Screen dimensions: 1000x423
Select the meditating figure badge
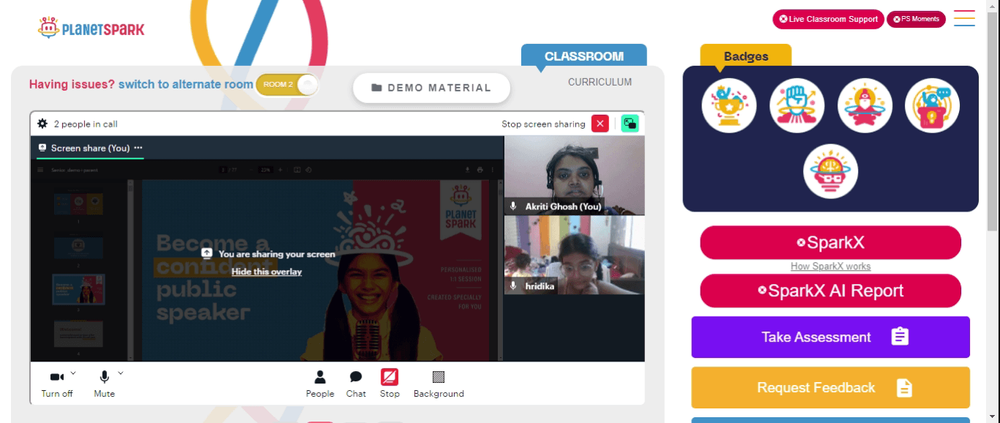(864, 105)
